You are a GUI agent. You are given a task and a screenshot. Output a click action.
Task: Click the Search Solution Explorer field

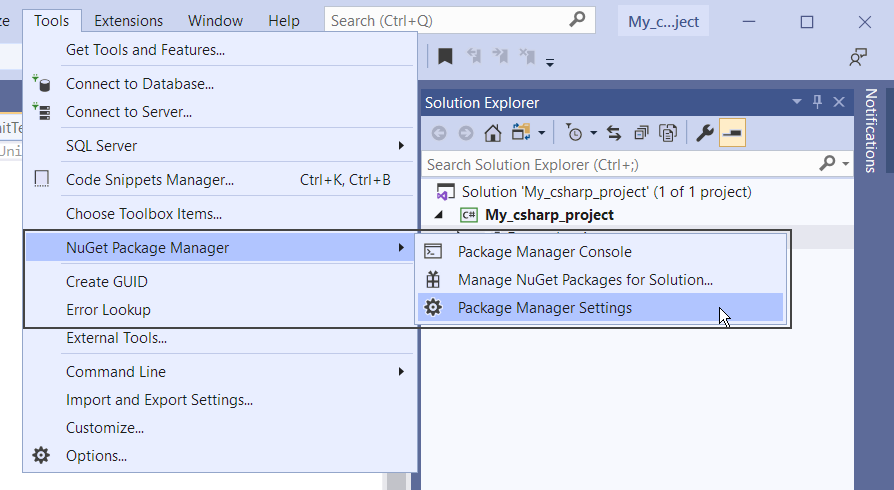click(620, 164)
